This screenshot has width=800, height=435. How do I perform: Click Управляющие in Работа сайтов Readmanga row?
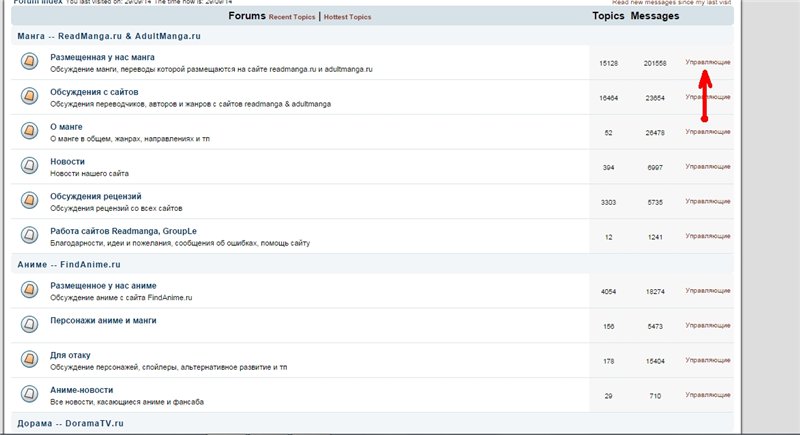point(708,236)
